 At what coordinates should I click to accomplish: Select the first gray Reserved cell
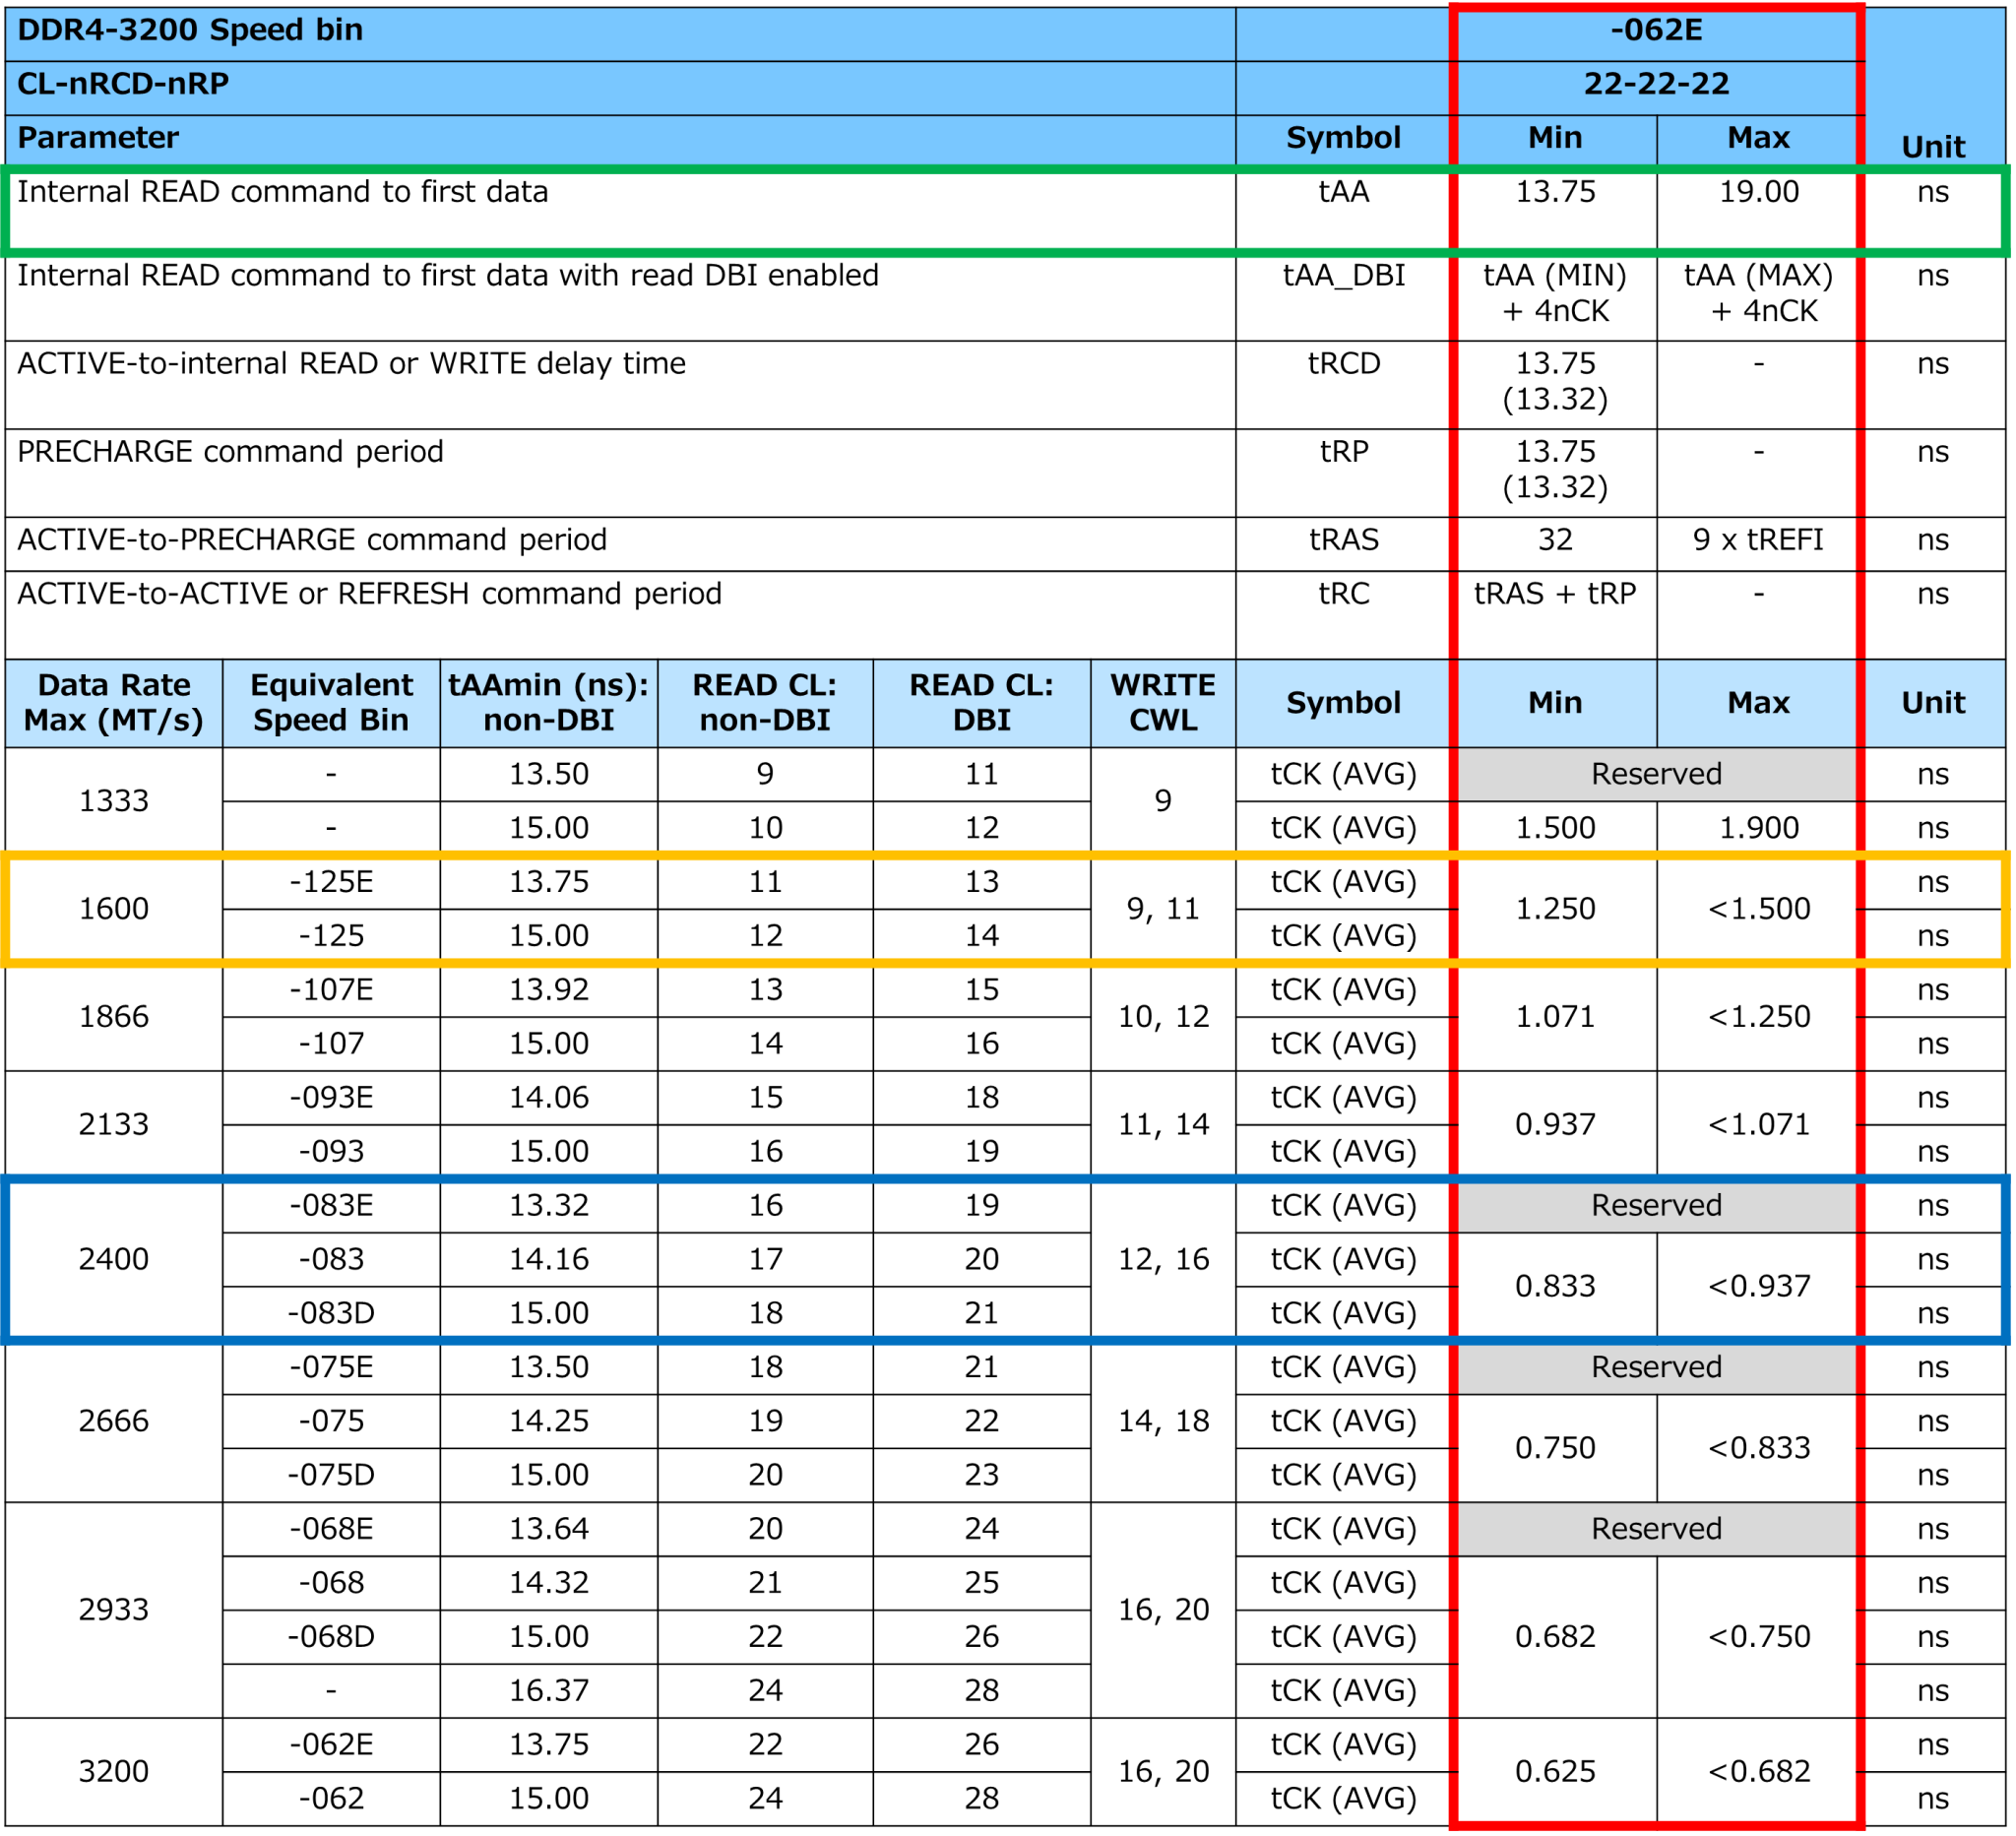(1656, 774)
